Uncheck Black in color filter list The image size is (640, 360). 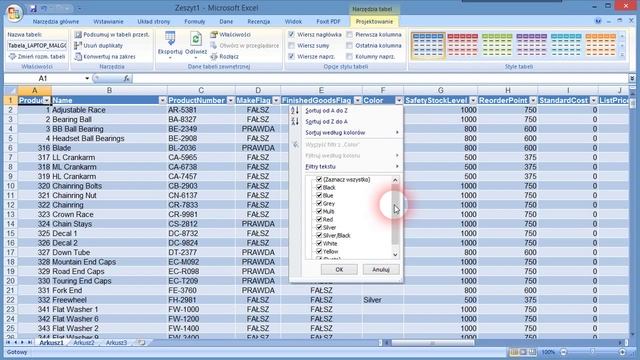[x=319, y=187]
